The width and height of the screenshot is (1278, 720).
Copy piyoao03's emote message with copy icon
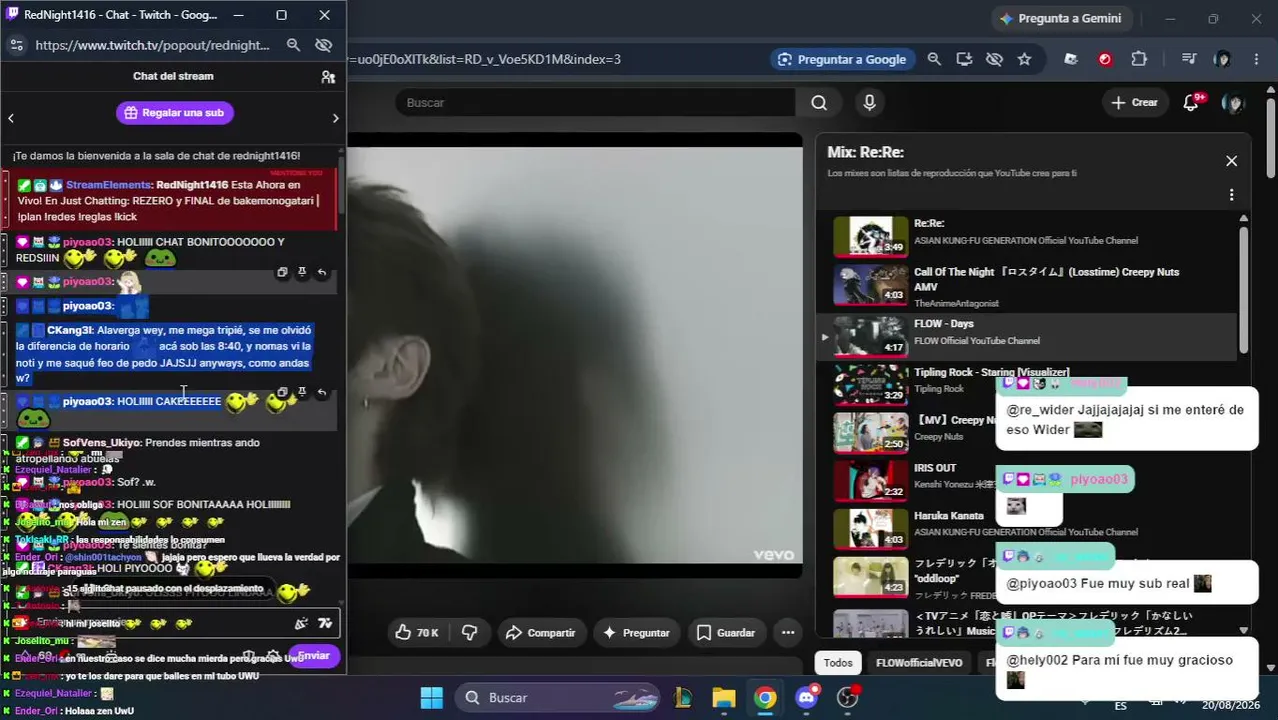click(x=282, y=272)
